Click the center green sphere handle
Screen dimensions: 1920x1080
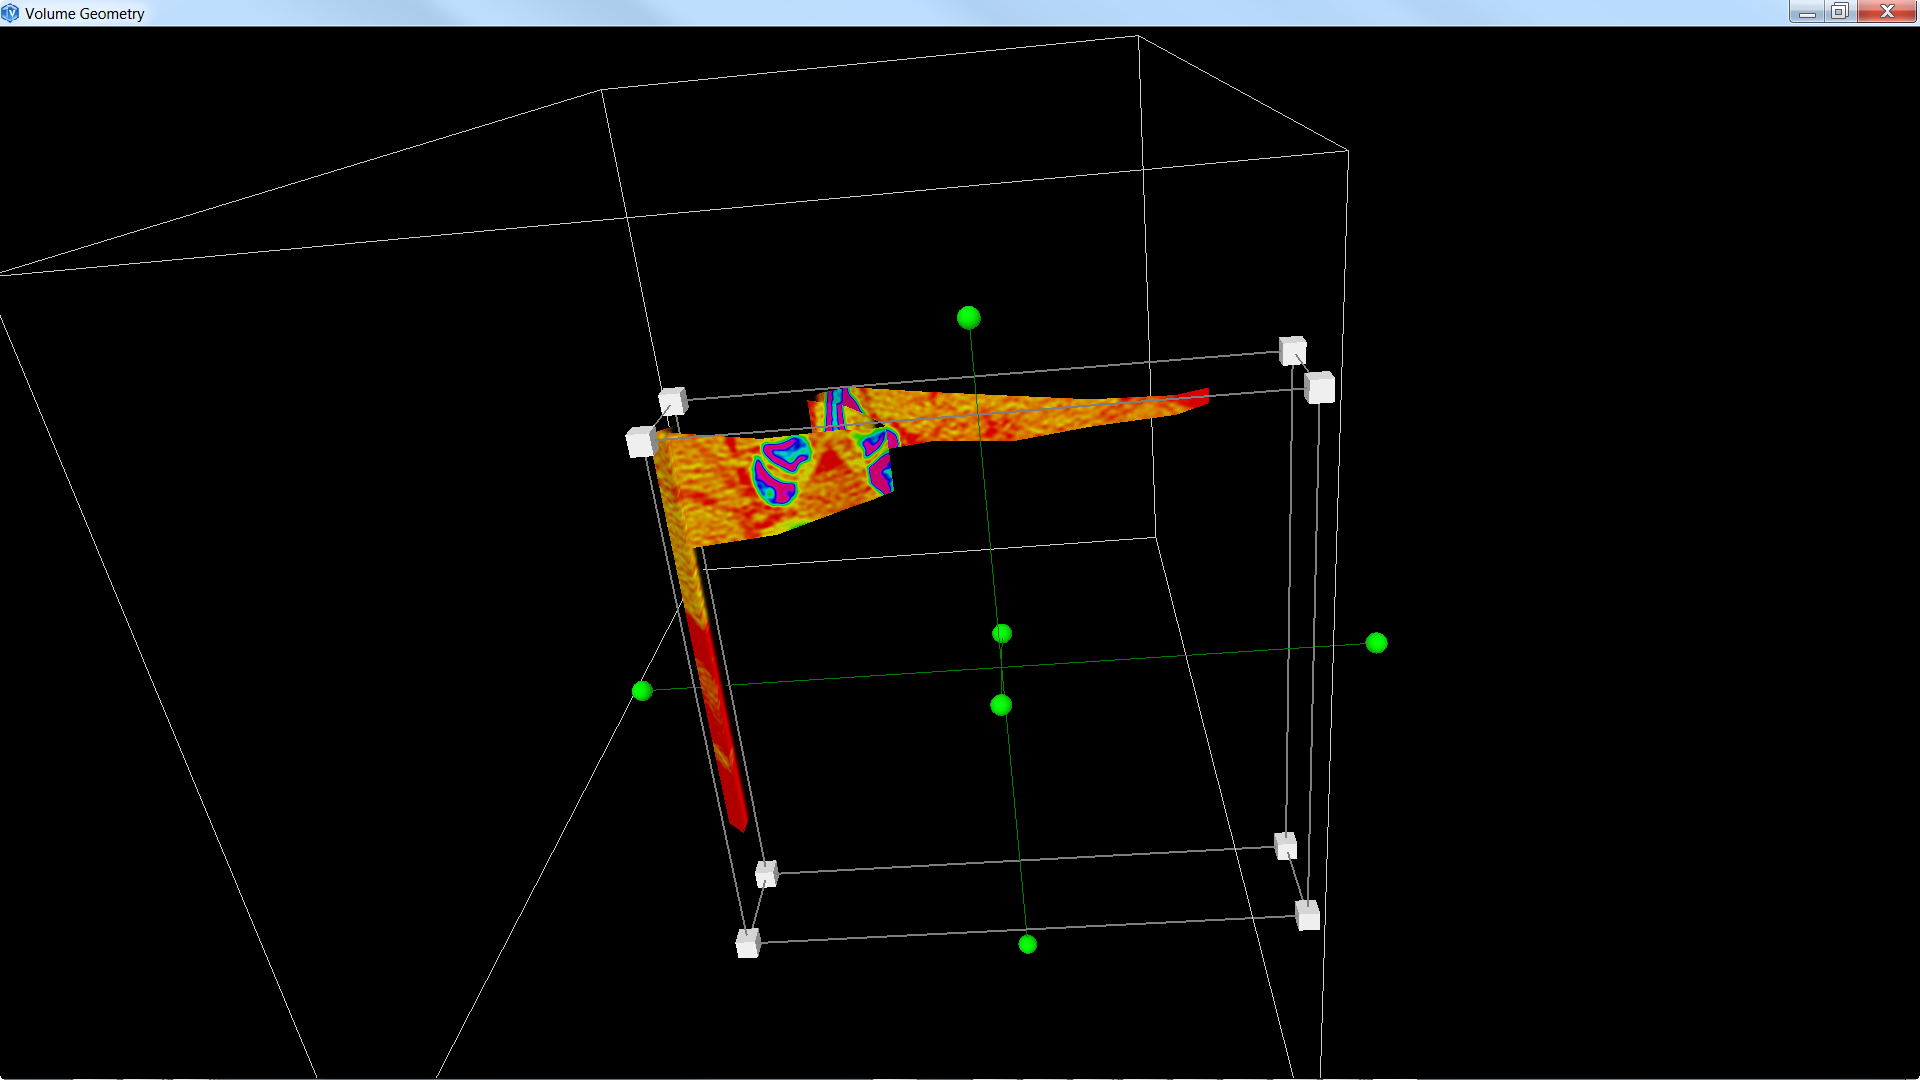(x=1000, y=706)
